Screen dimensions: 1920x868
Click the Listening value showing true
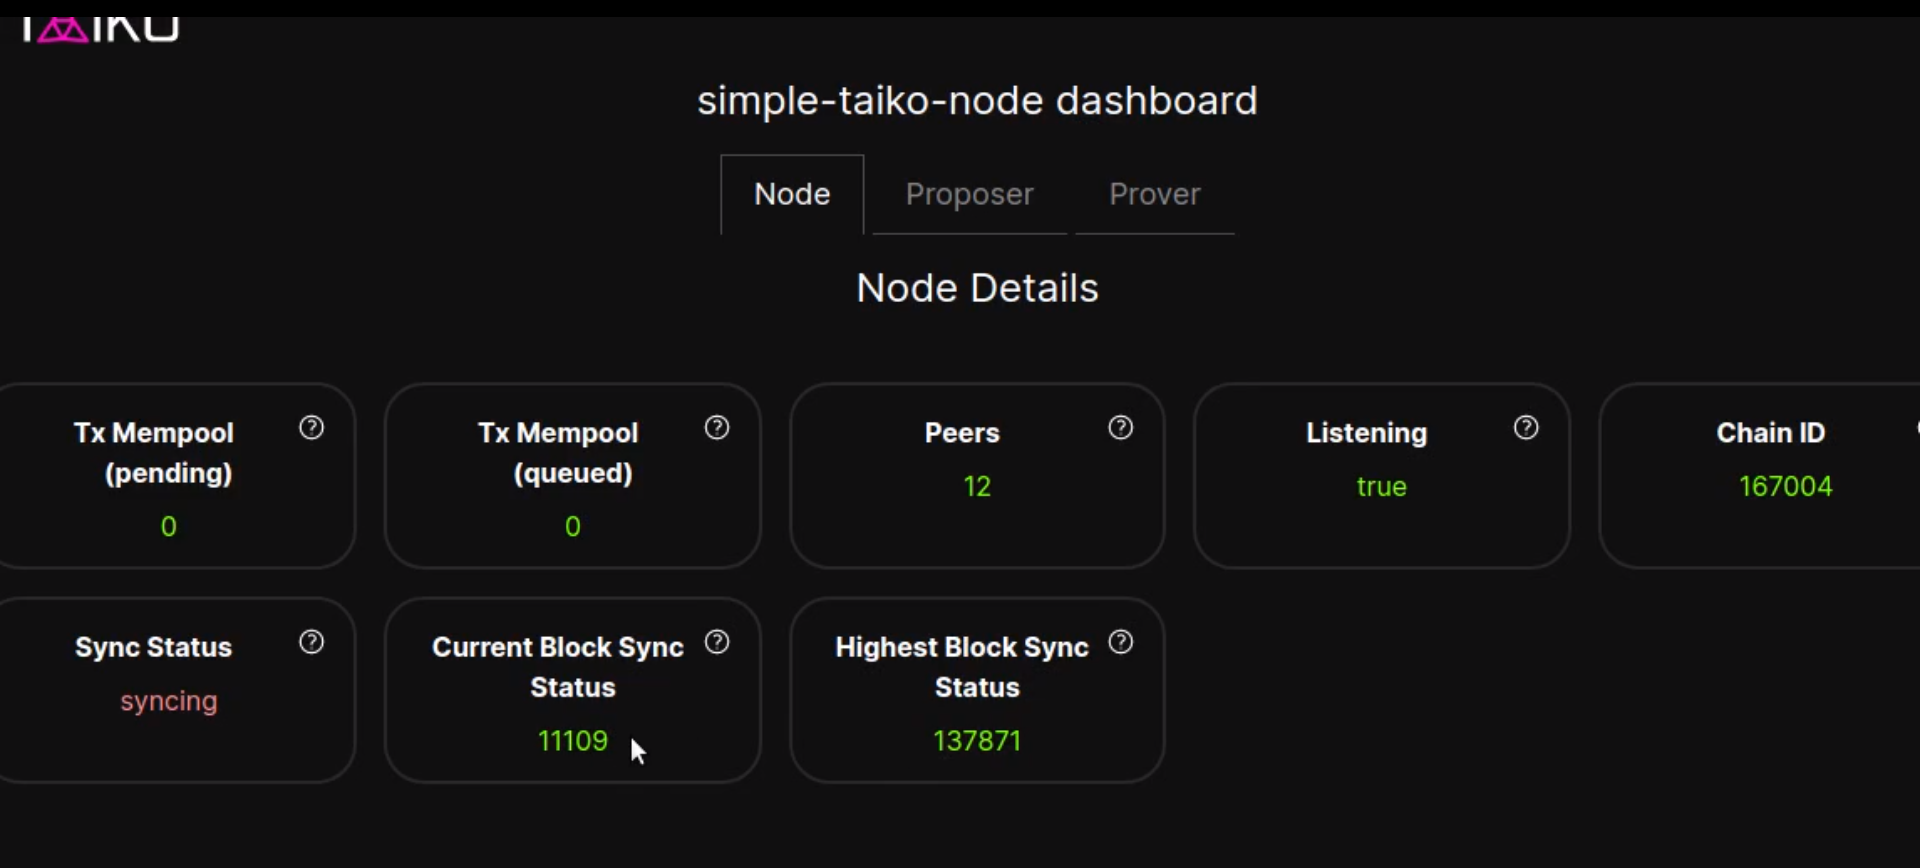(1381, 487)
